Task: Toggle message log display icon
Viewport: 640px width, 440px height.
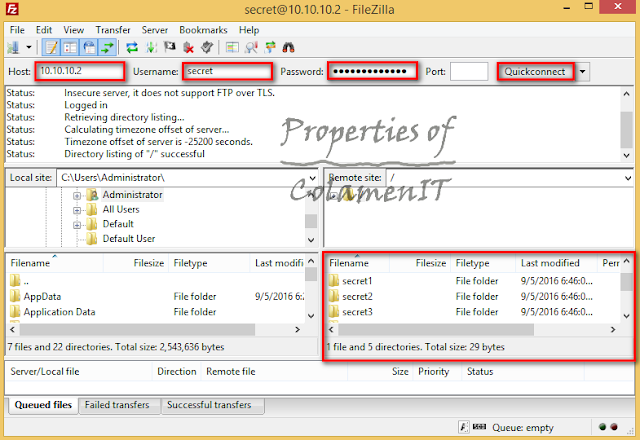Action: [51, 48]
